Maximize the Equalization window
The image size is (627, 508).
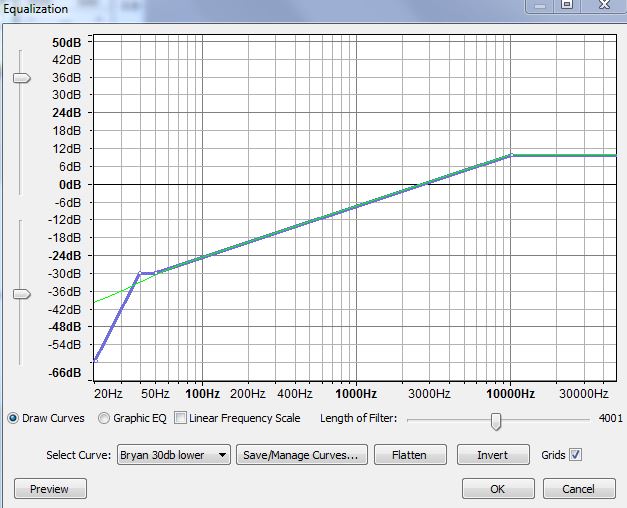click(567, 5)
